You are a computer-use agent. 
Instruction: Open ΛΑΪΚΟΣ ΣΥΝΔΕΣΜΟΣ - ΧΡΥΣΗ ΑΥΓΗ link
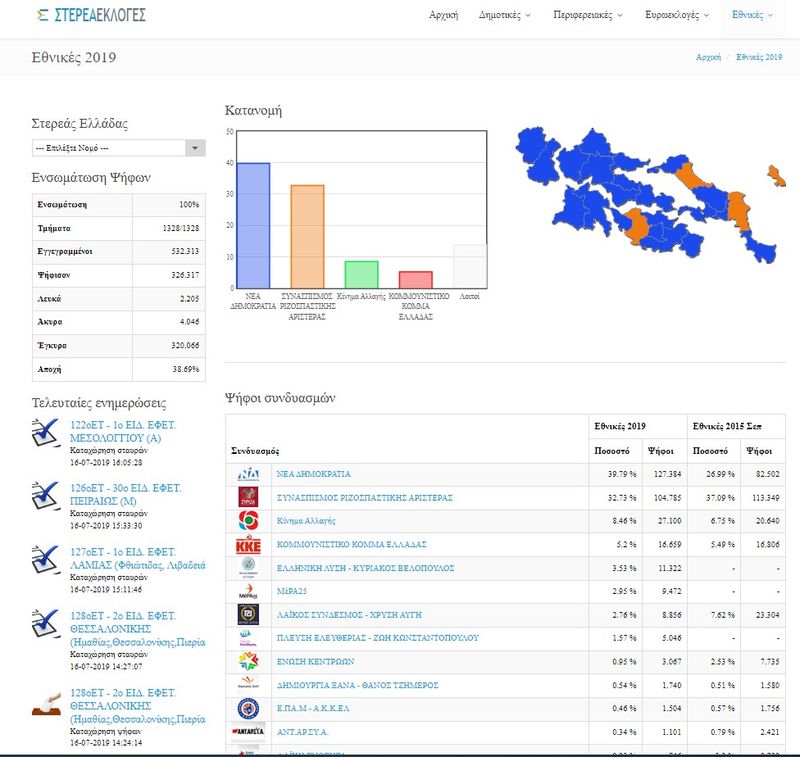click(349, 615)
